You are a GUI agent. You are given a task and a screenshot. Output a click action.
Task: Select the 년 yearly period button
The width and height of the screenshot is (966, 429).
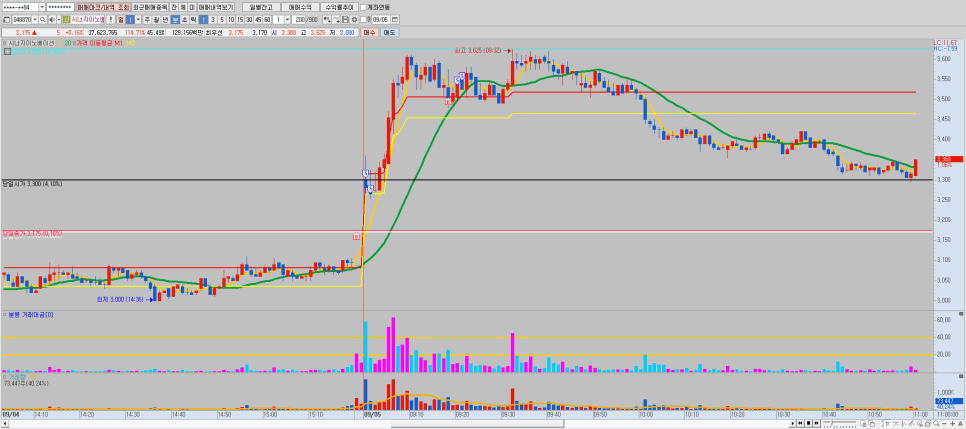165,20
